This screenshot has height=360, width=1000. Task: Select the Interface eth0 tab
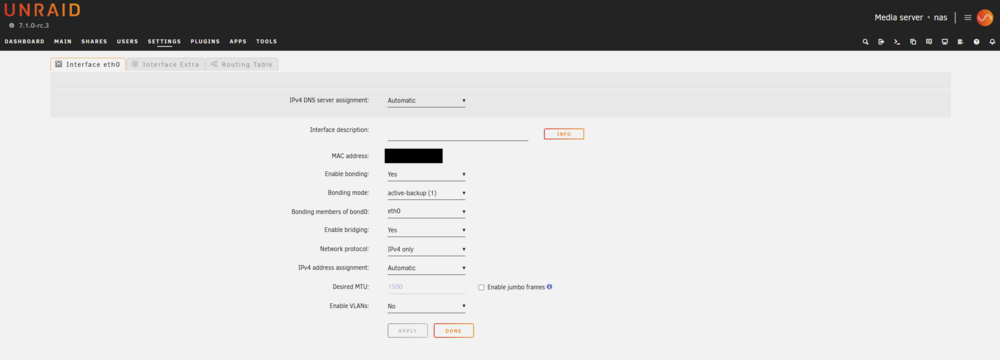pos(88,64)
